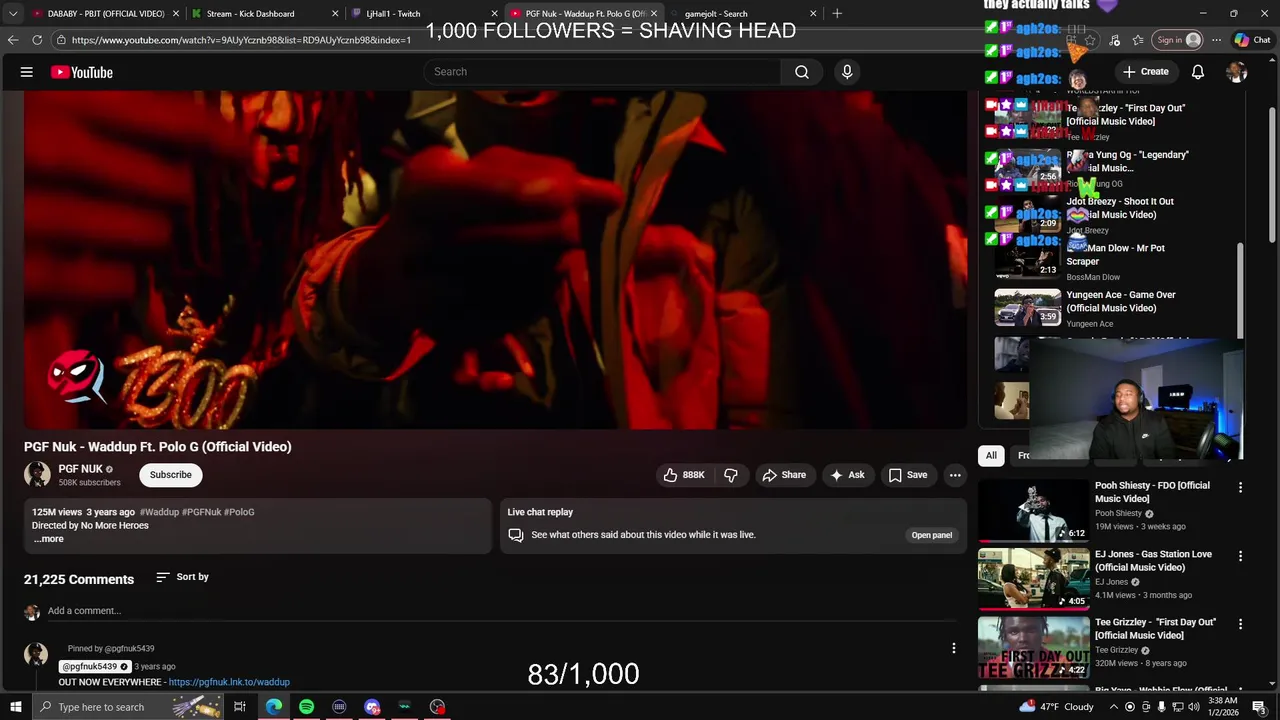Subscribe to PGF NUK
1280x720 pixels.
pyautogui.click(x=171, y=475)
